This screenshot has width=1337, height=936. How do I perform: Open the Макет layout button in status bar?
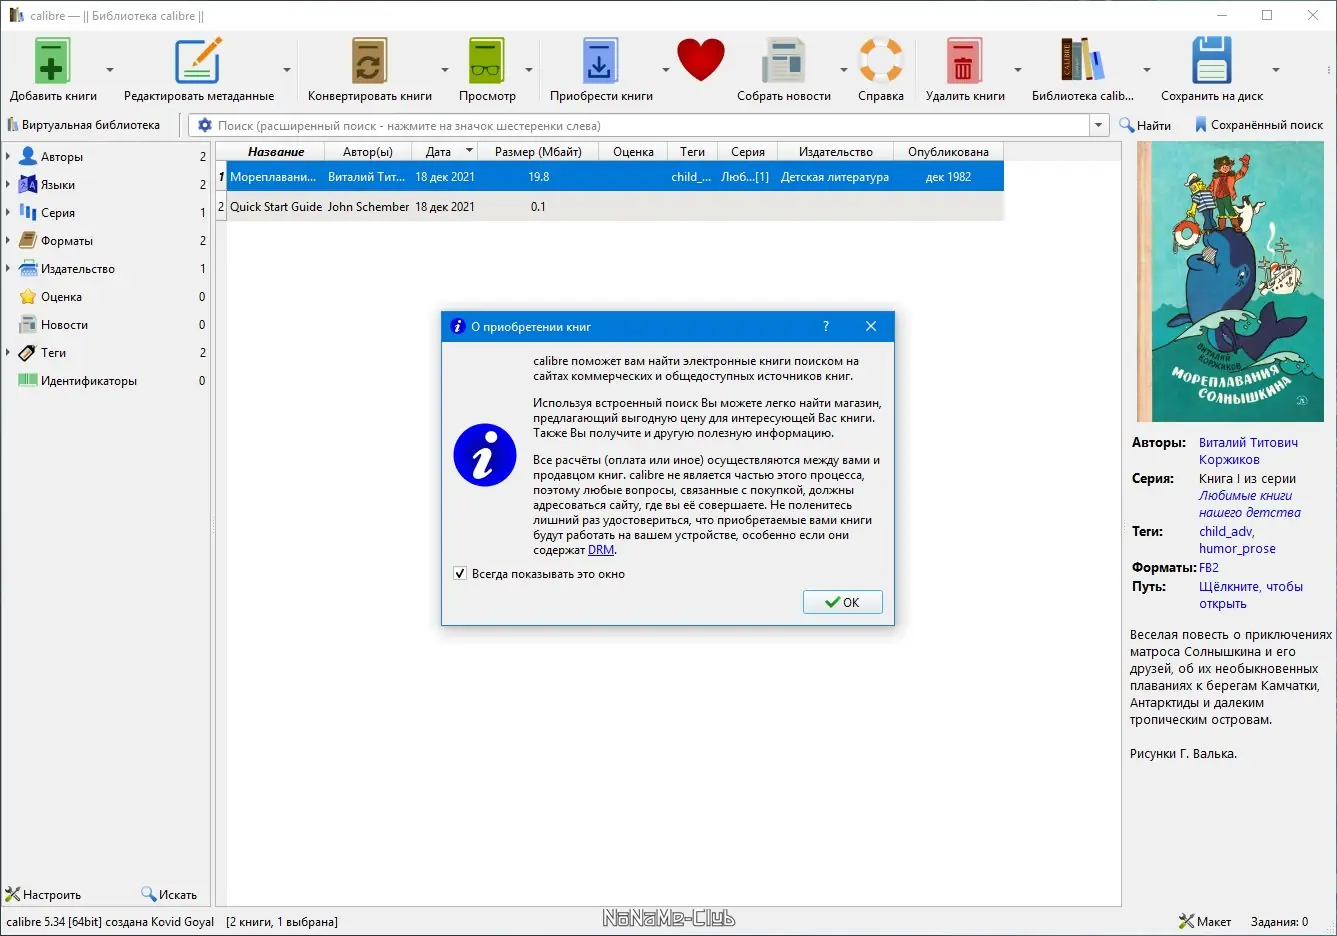(1205, 921)
